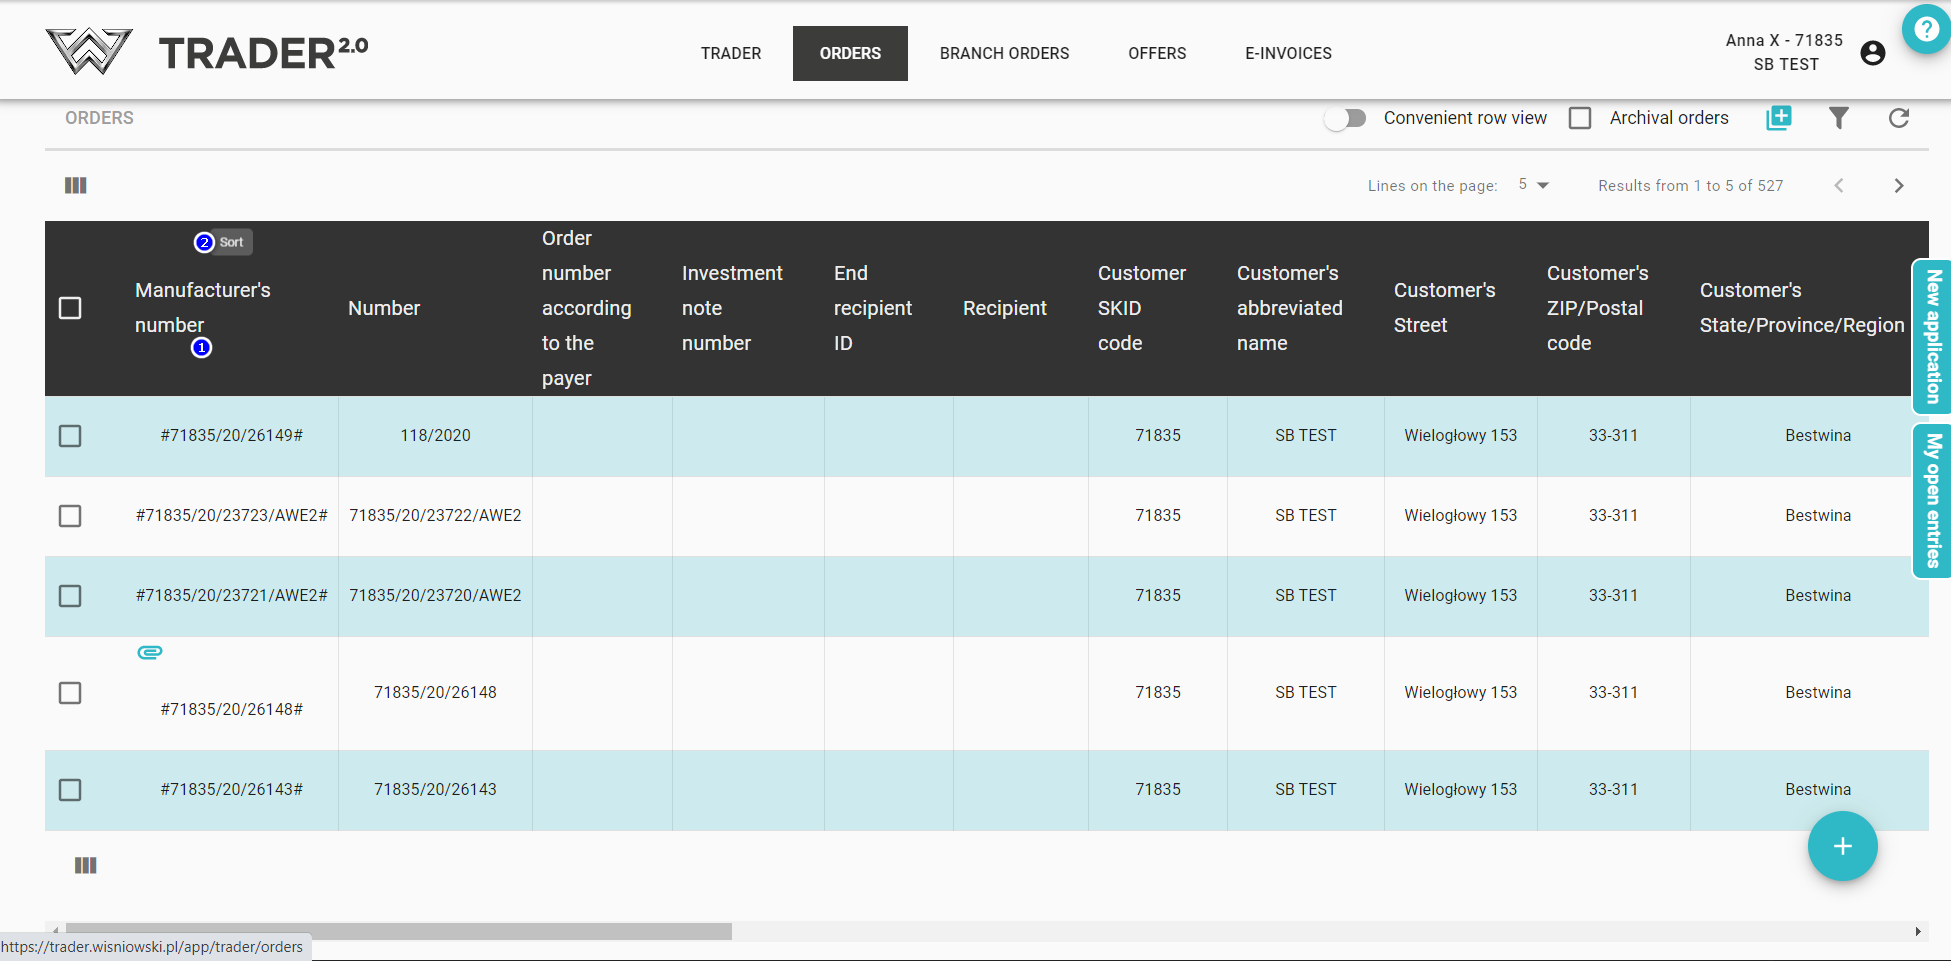Click the horizontal scrollbar at the bottom
This screenshot has height=961, width=1951.
point(398,931)
